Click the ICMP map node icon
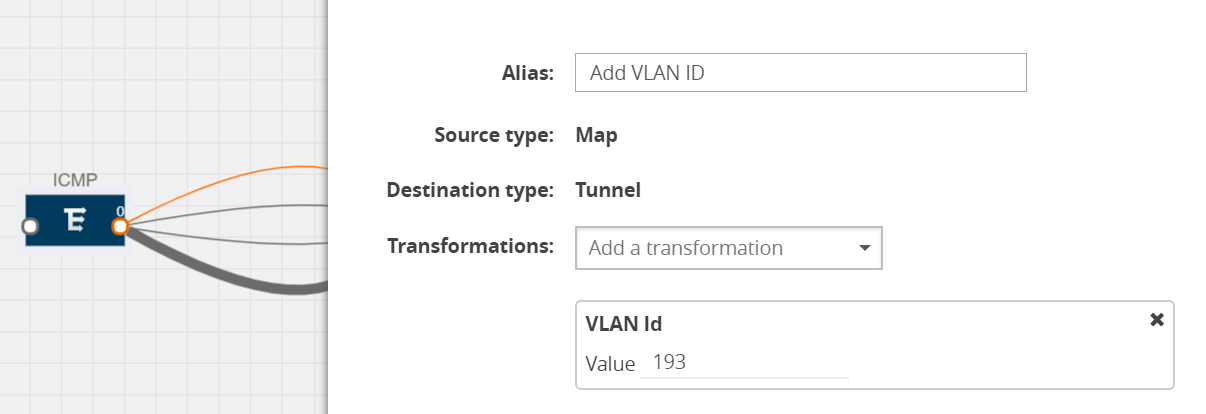Image resolution: width=1206 pixels, height=414 pixels. click(75, 222)
